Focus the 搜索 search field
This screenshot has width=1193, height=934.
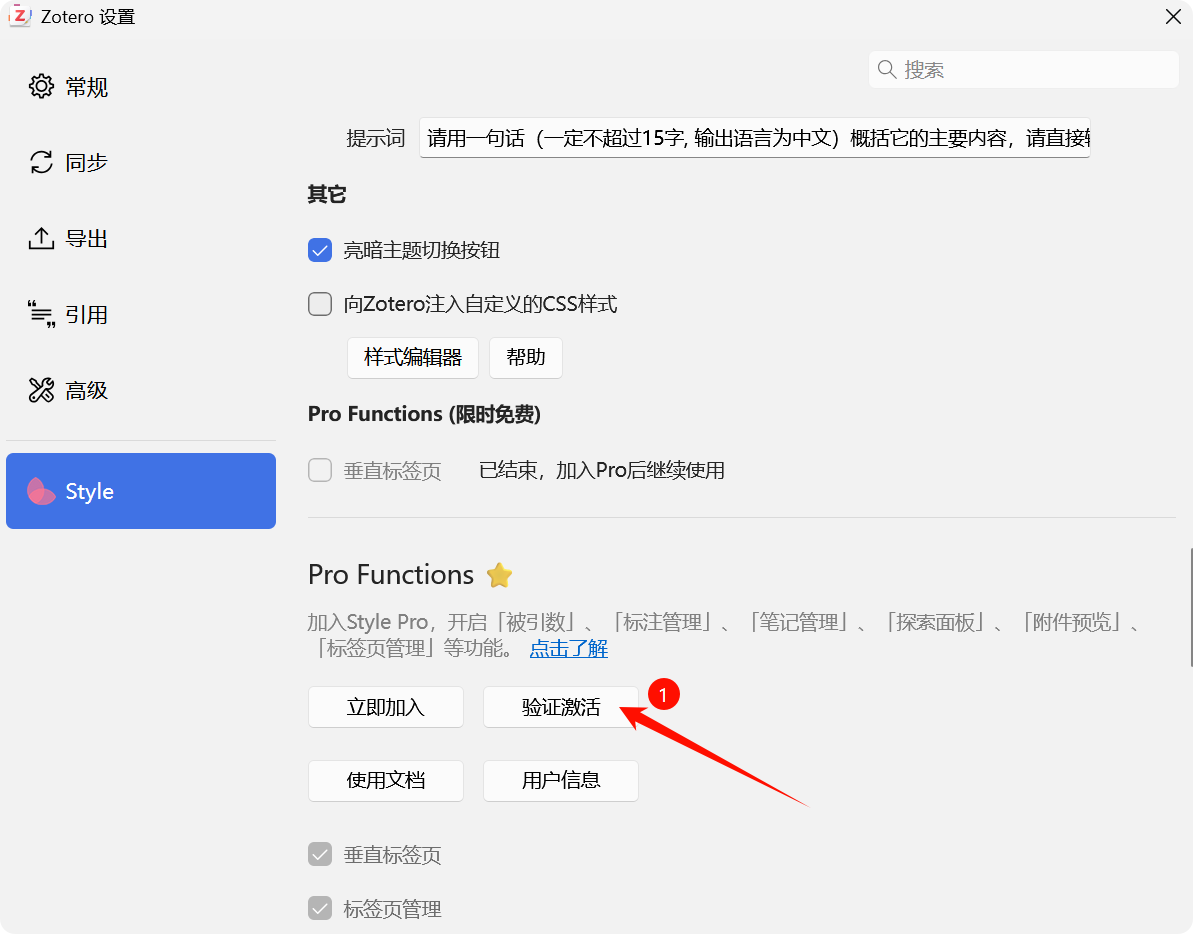[1023, 70]
